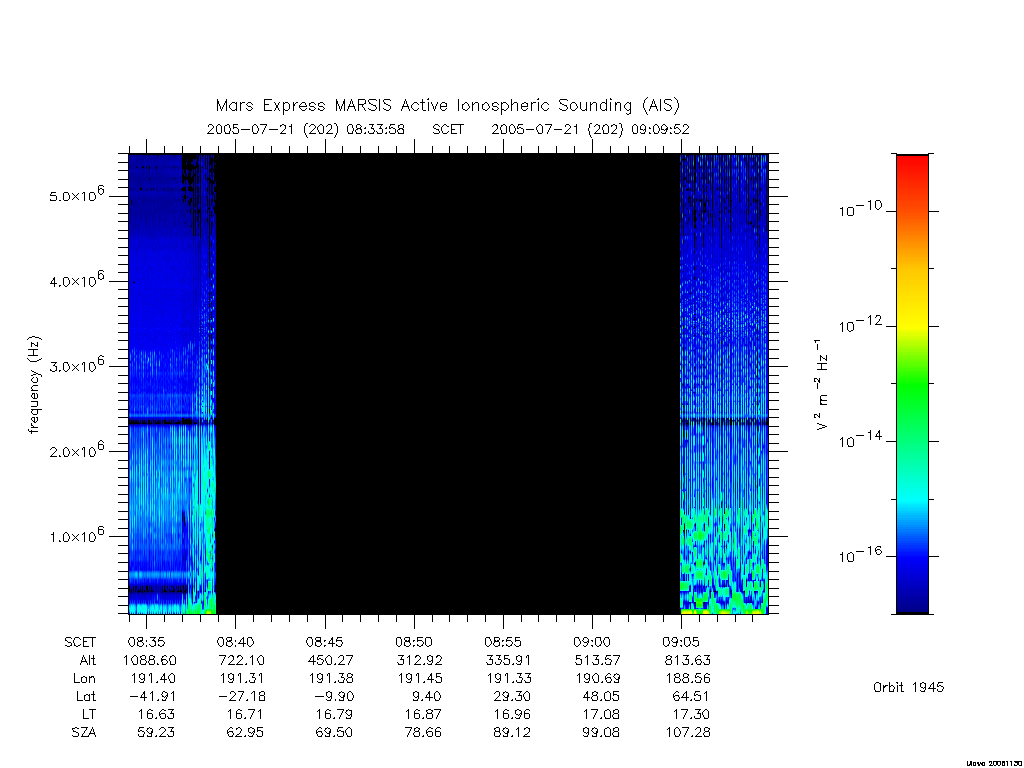Click the Alt row header

[88, 660]
